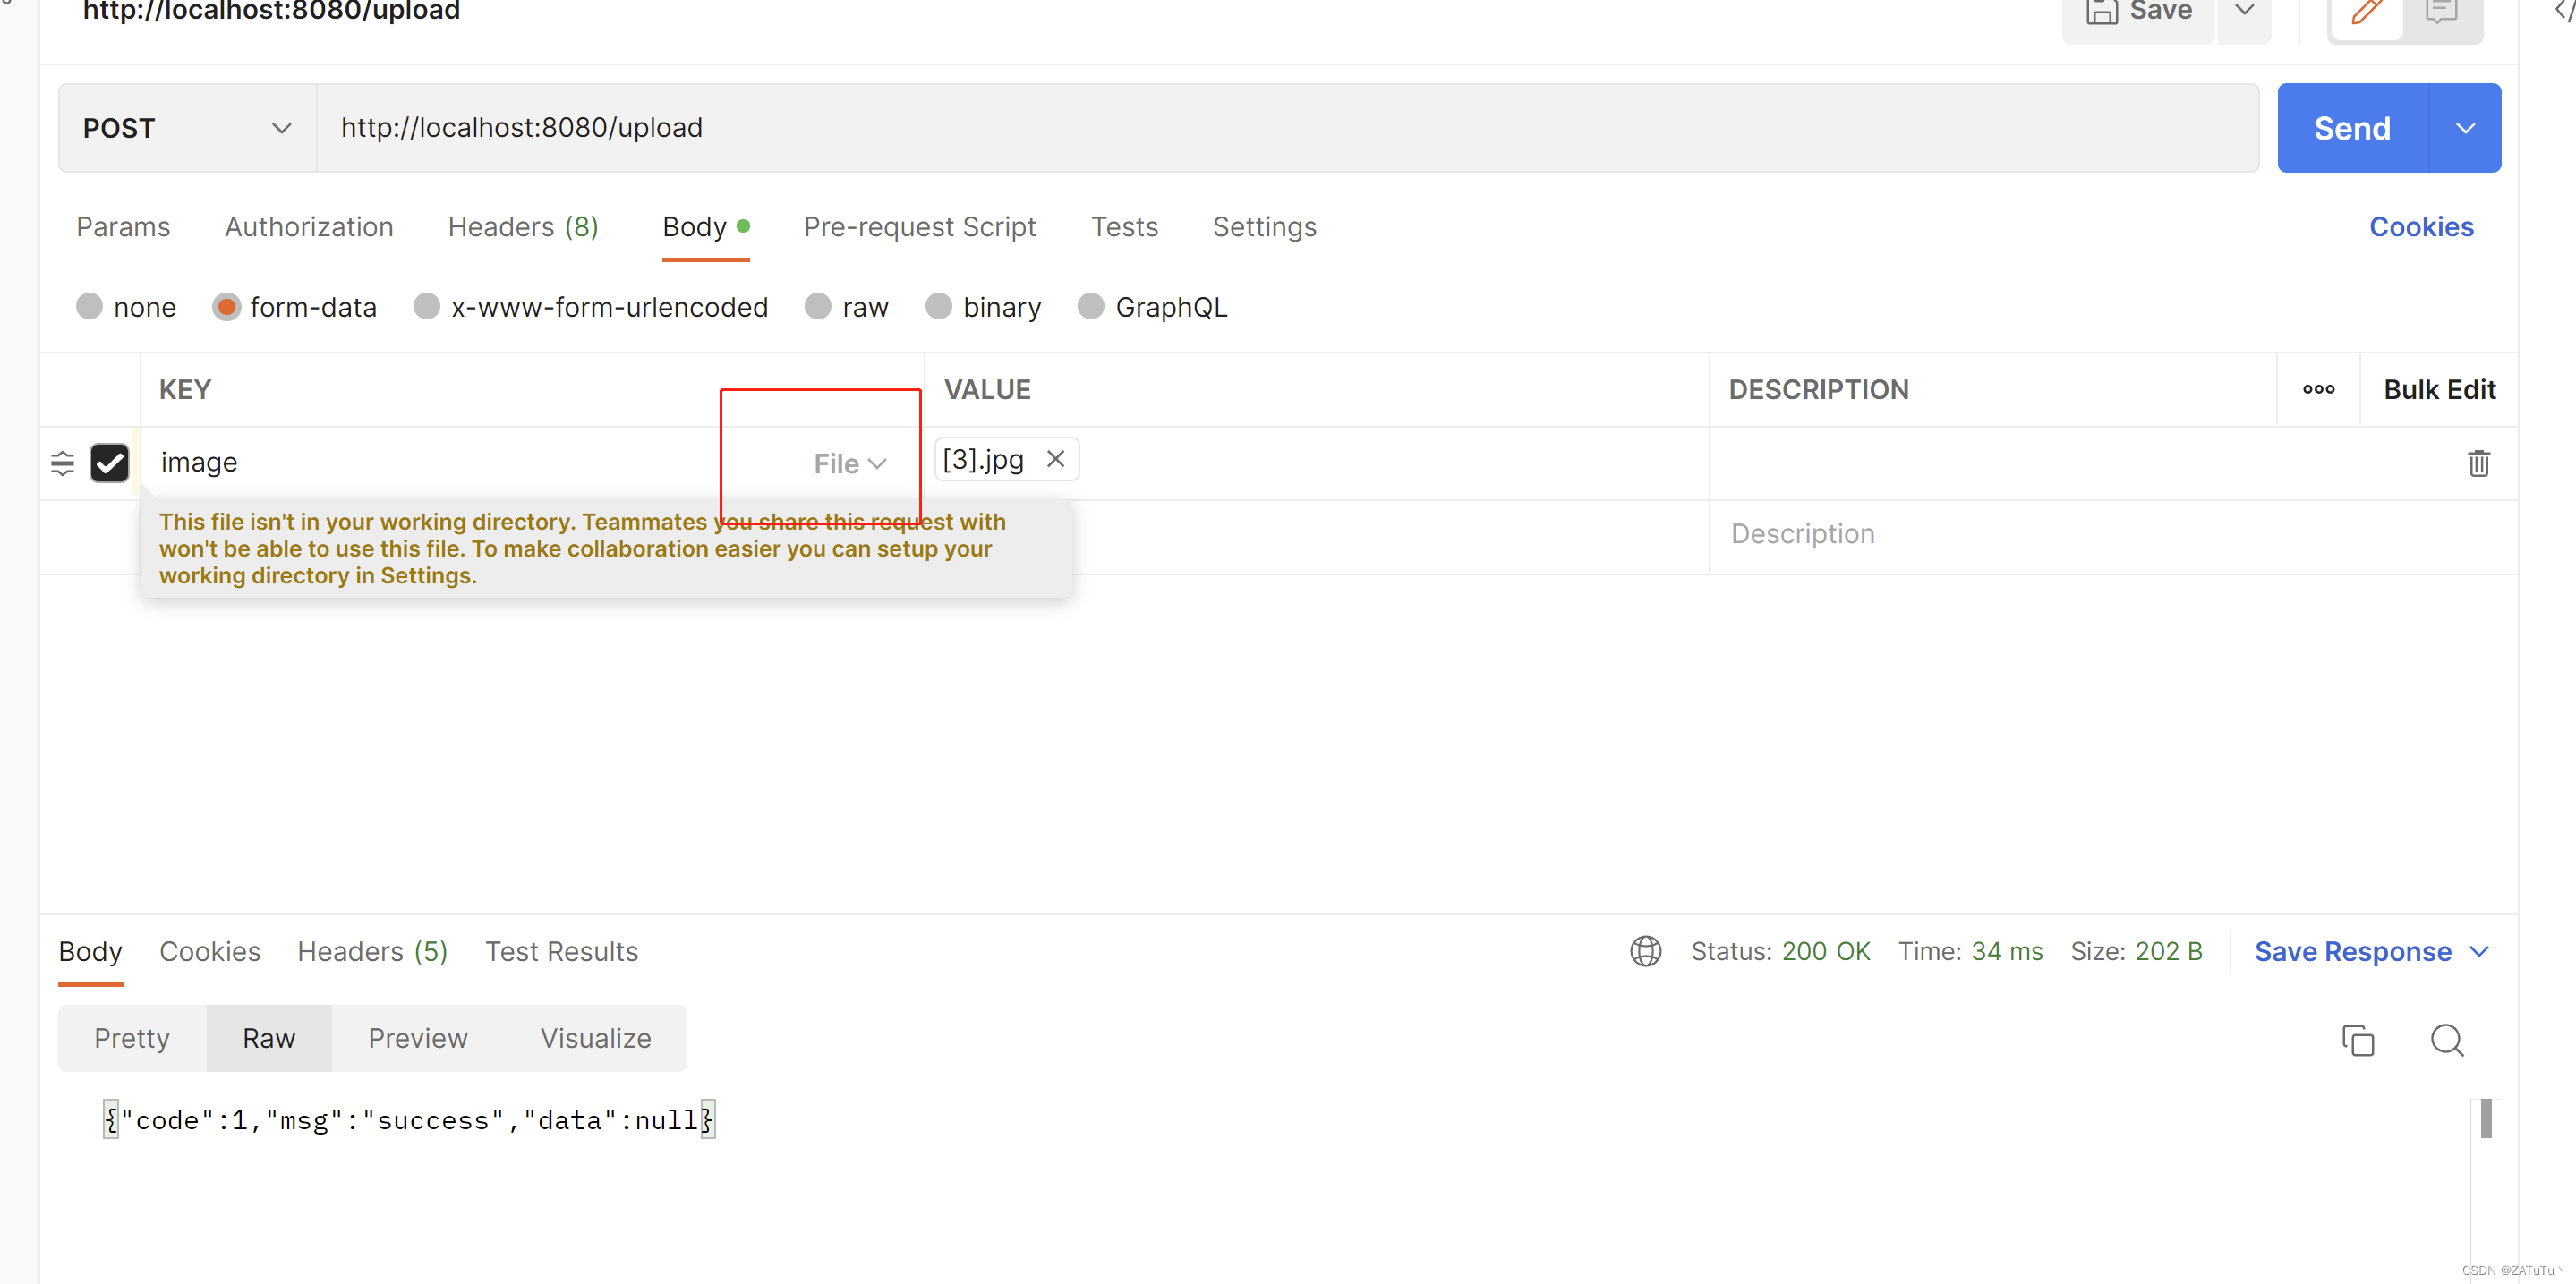Open the Save options dropdown arrow
This screenshot has height=1284, width=2576.
(x=2244, y=12)
